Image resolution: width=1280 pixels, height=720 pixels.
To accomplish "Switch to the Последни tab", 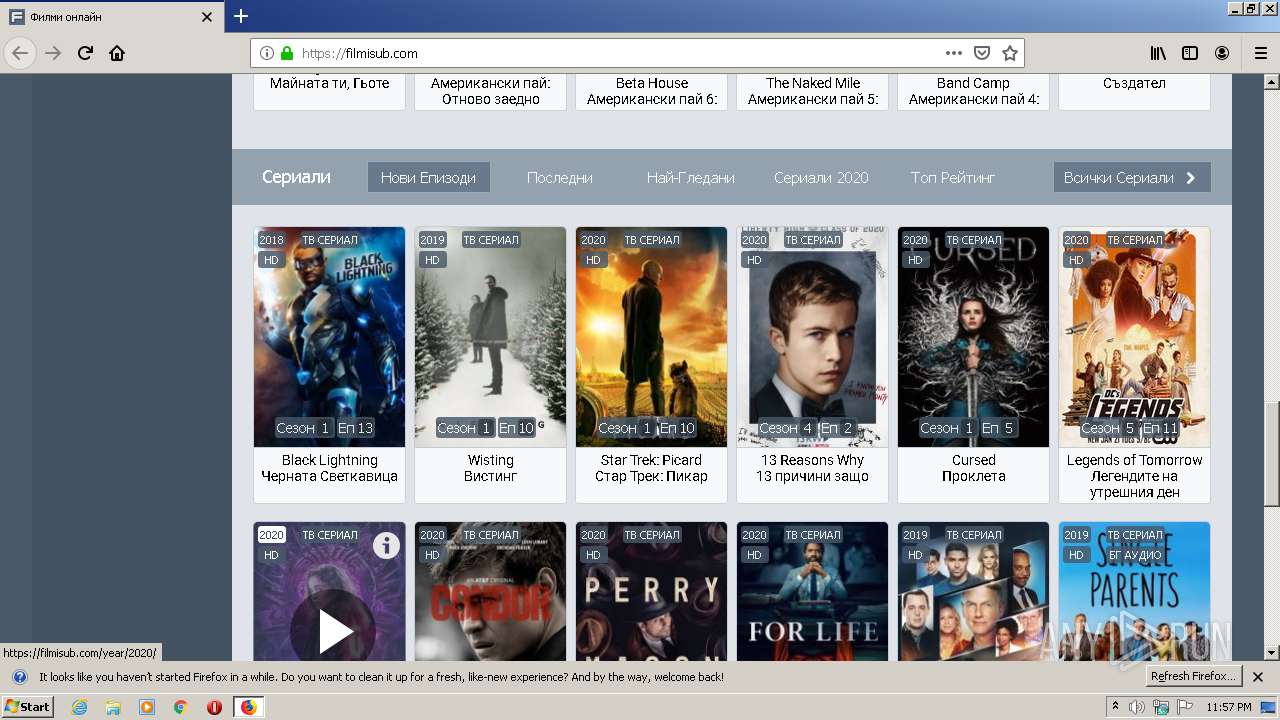I will click(560, 177).
